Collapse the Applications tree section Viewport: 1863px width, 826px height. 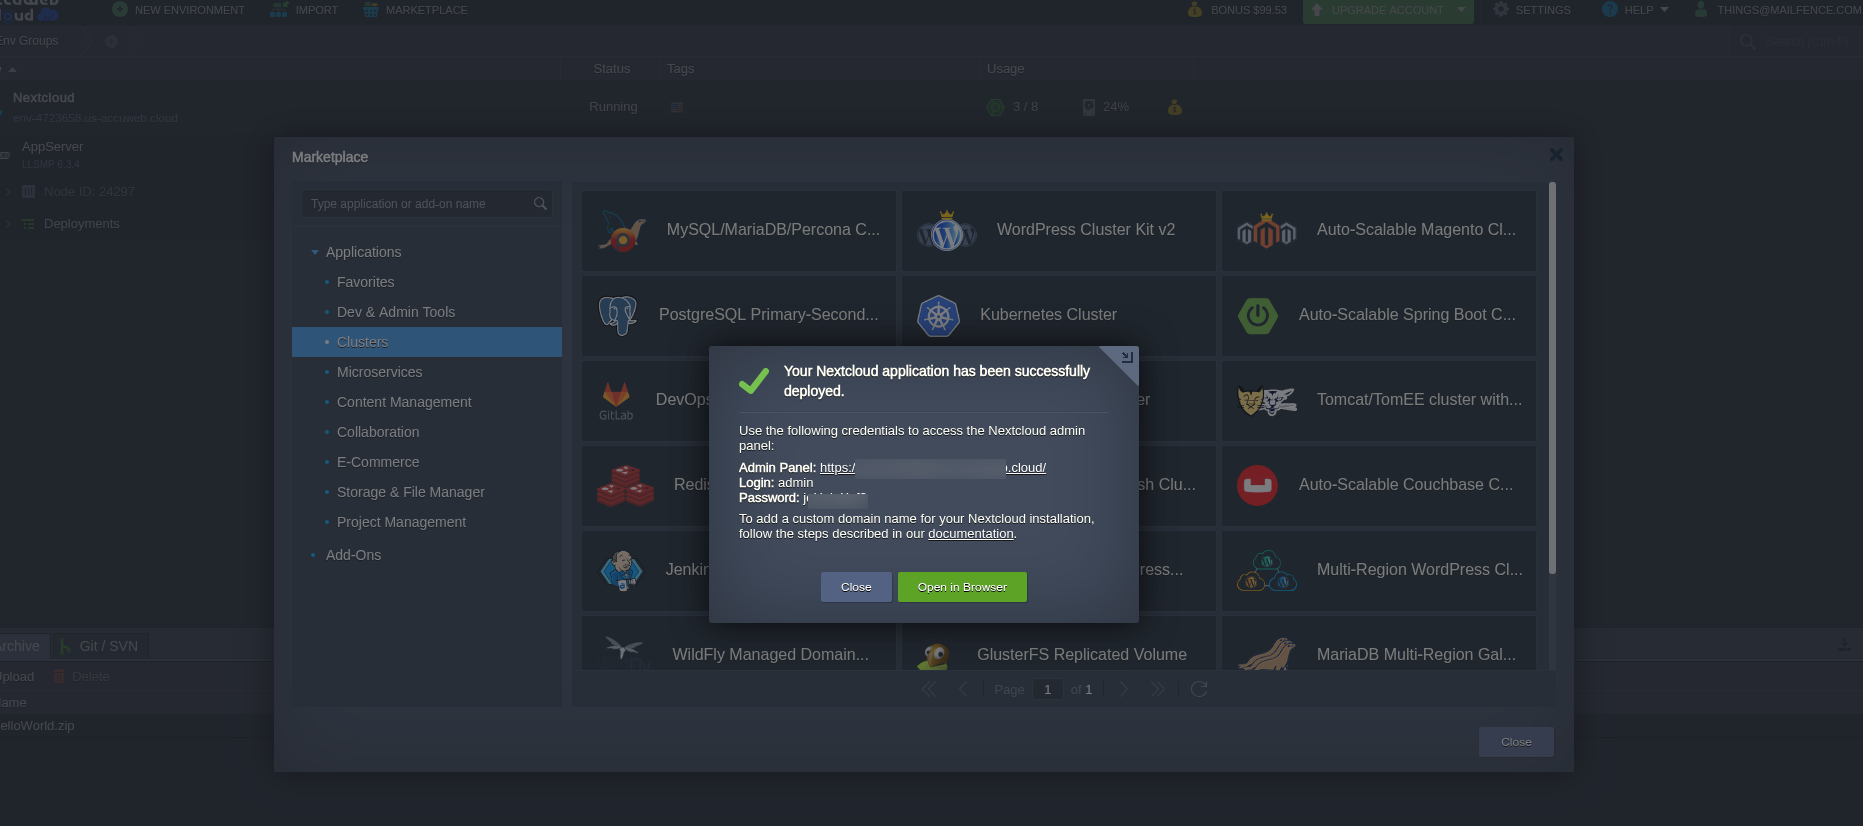pyautogui.click(x=315, y=253)
